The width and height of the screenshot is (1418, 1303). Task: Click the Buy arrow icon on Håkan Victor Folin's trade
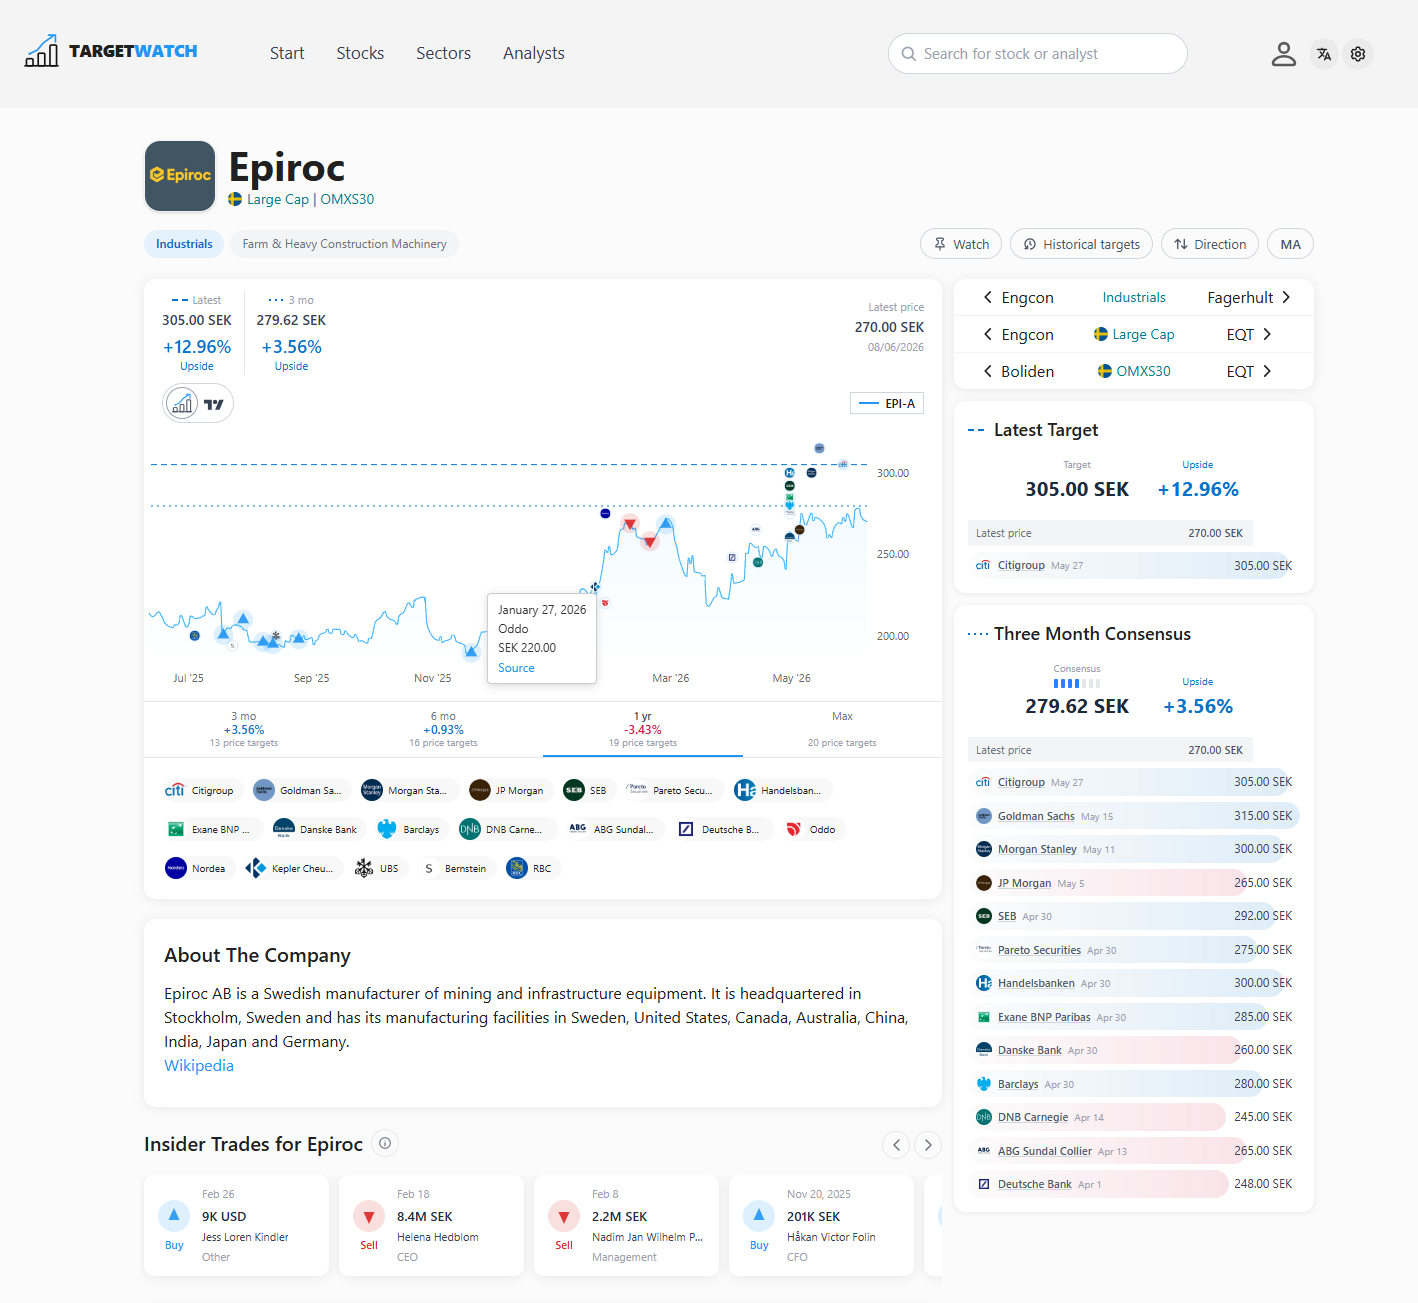tap(759, 1215)
